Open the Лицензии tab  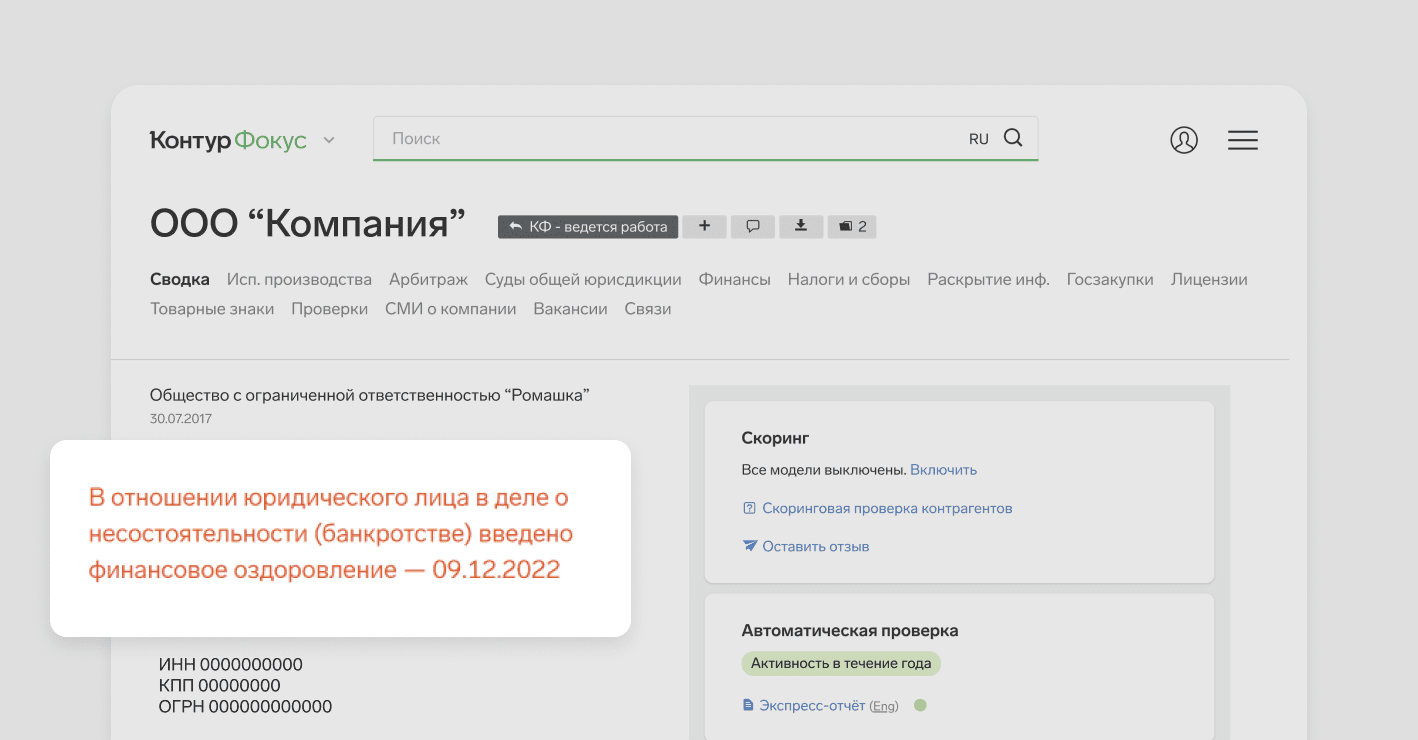[1209, 280]
